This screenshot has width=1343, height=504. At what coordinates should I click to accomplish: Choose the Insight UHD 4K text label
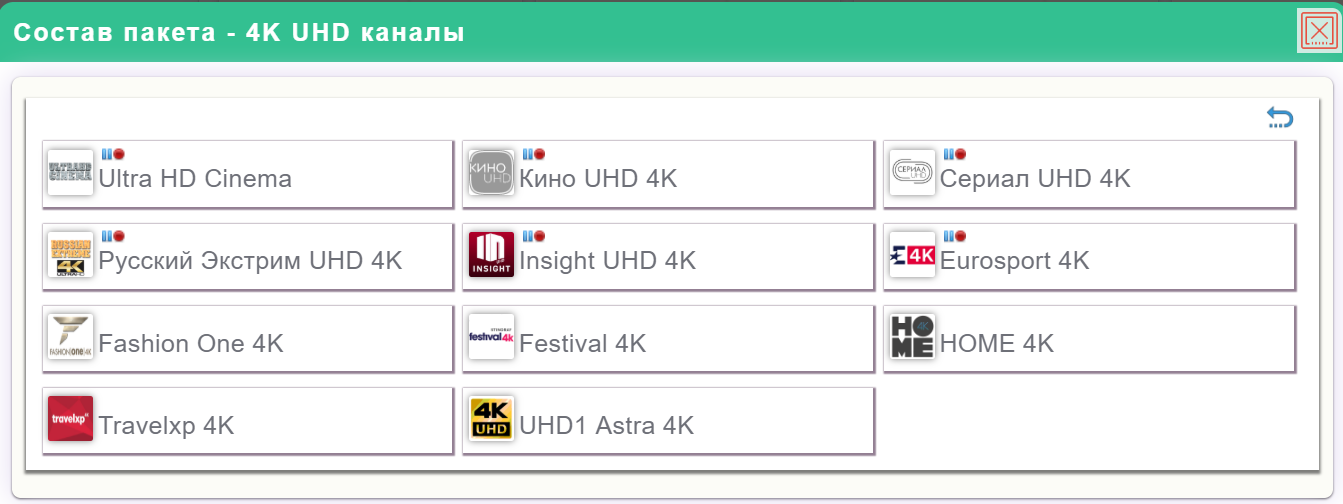click(607, 261)
